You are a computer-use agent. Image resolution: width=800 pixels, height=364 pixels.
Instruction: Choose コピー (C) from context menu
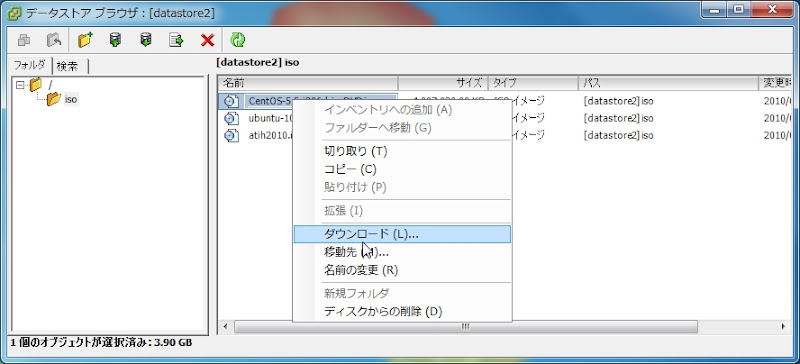tap(402, 169)
